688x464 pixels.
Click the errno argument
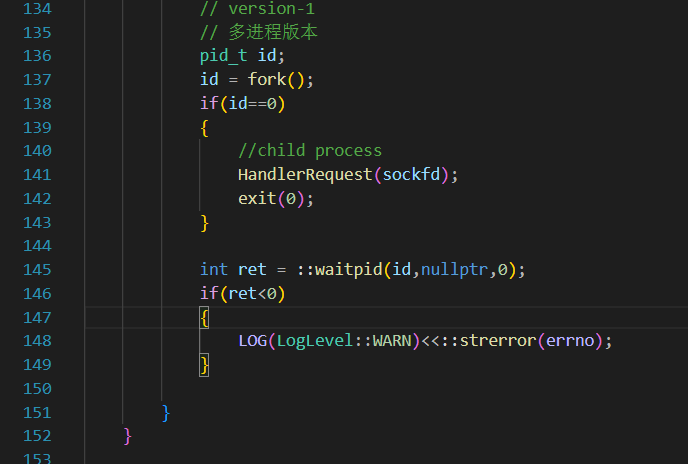pyautogui.click(x=570, y=341)
